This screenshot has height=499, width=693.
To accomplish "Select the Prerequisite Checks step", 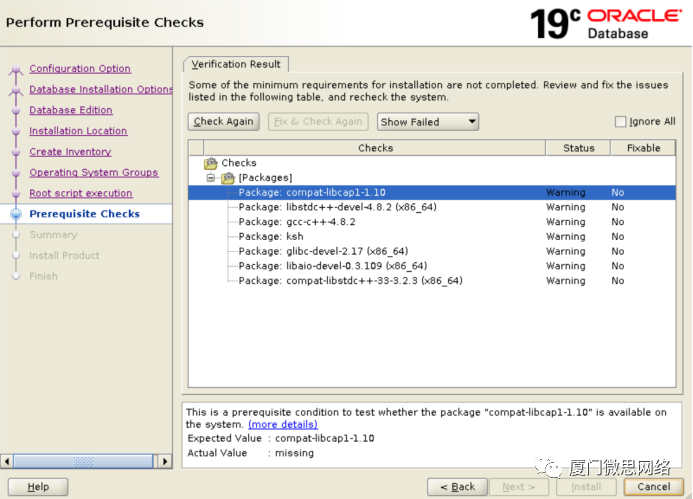I will coord(84,214).
